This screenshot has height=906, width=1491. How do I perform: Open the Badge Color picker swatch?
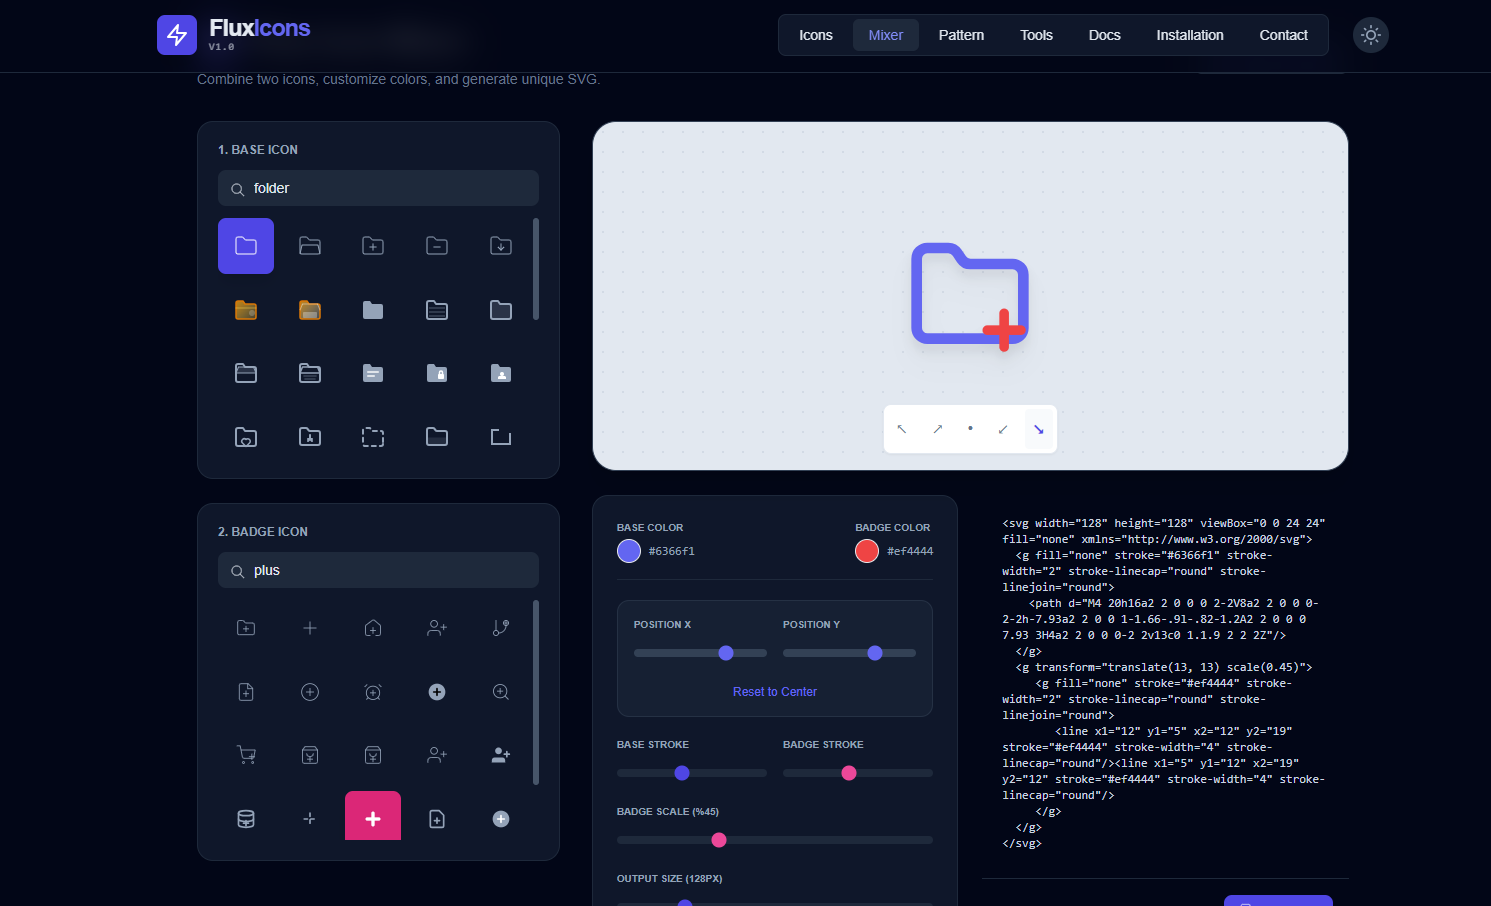pyautogui.click(x=866, y=550)
